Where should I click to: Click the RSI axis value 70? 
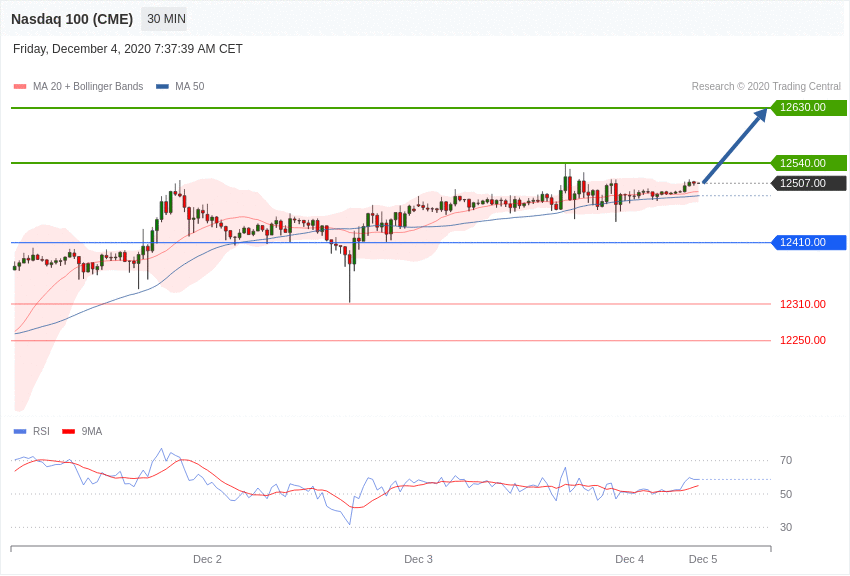(x=786, y=461)
